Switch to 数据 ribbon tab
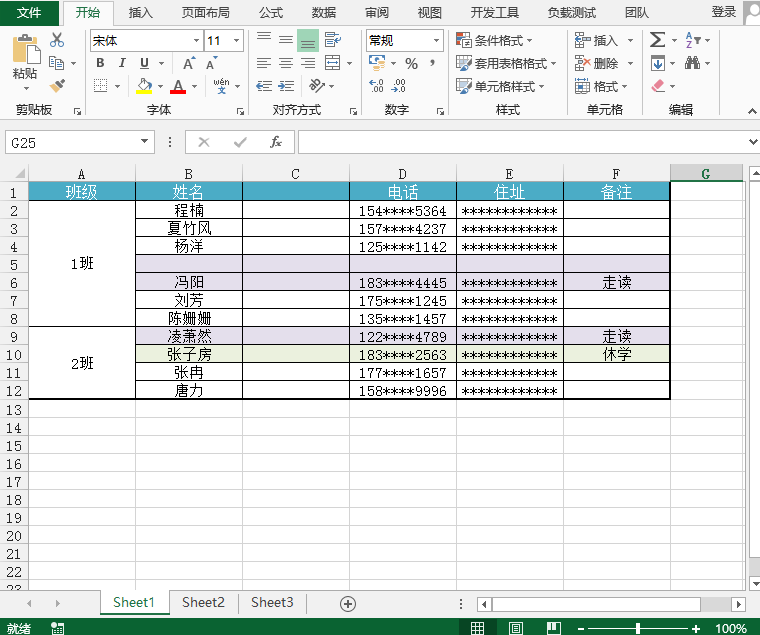 [x=324, y=13]
